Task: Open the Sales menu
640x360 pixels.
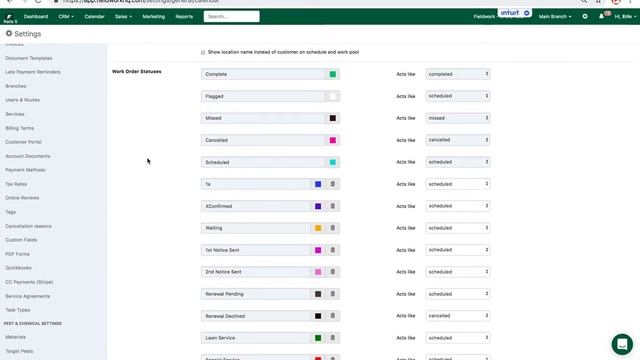Action: pyautogui.click(x=123, y=17)
